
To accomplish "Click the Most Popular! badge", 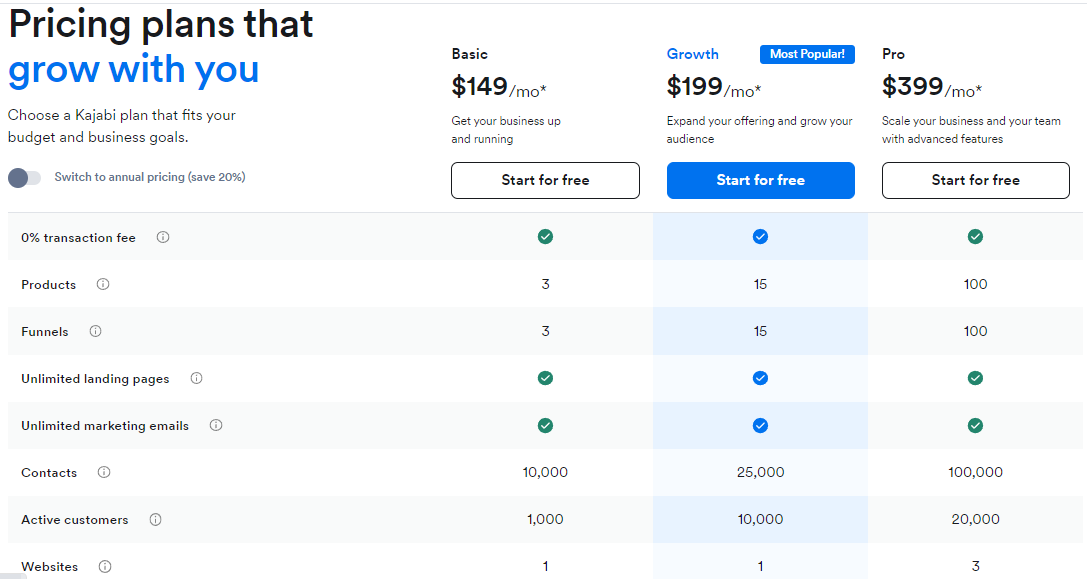I will (x=807, y=54).
